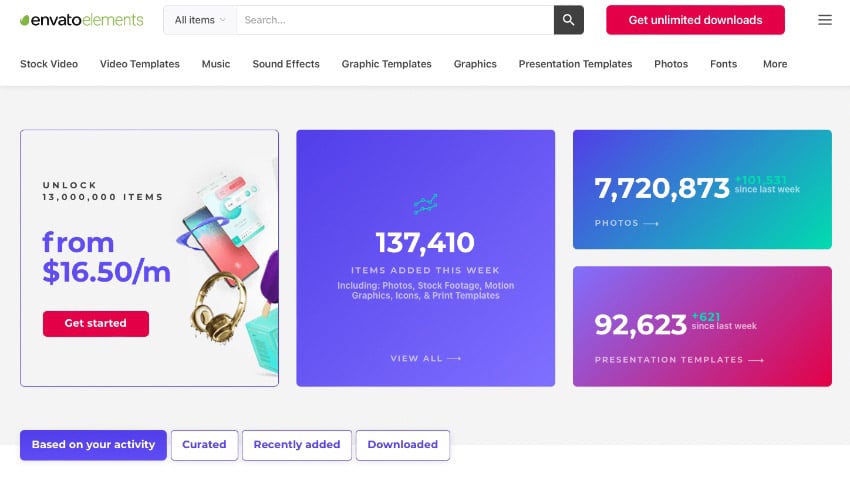
Task: Switch to the Curated tab
Action: click(204, 445)
